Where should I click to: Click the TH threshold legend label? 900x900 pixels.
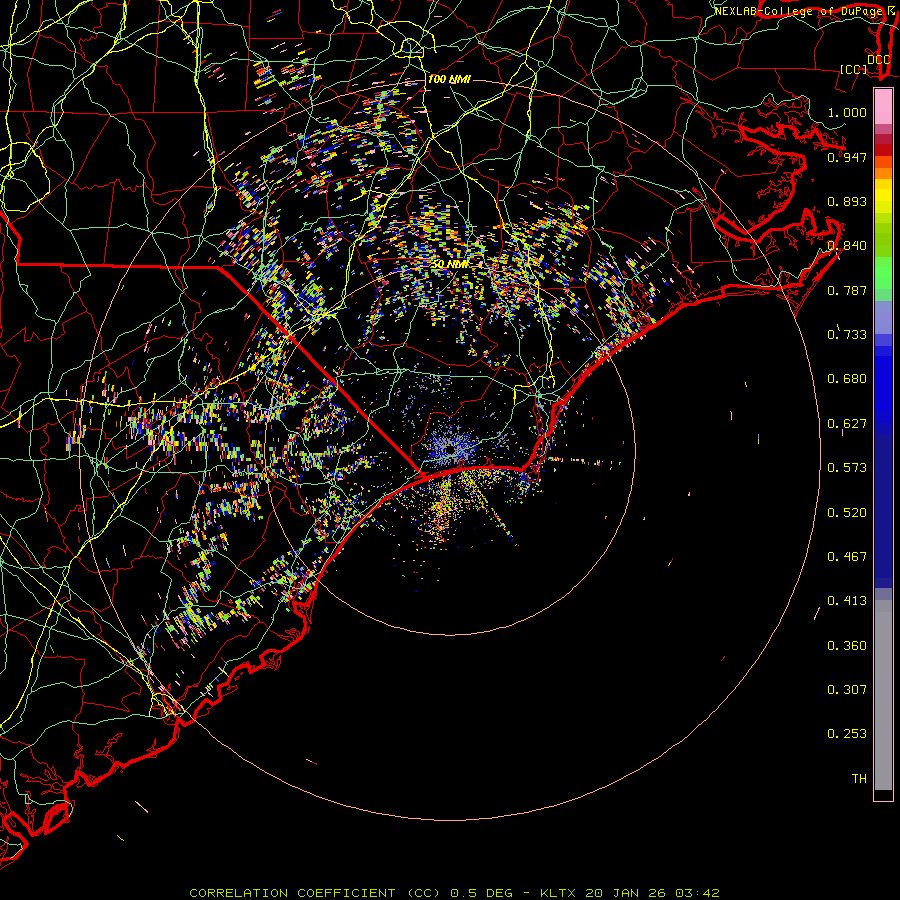859,779
